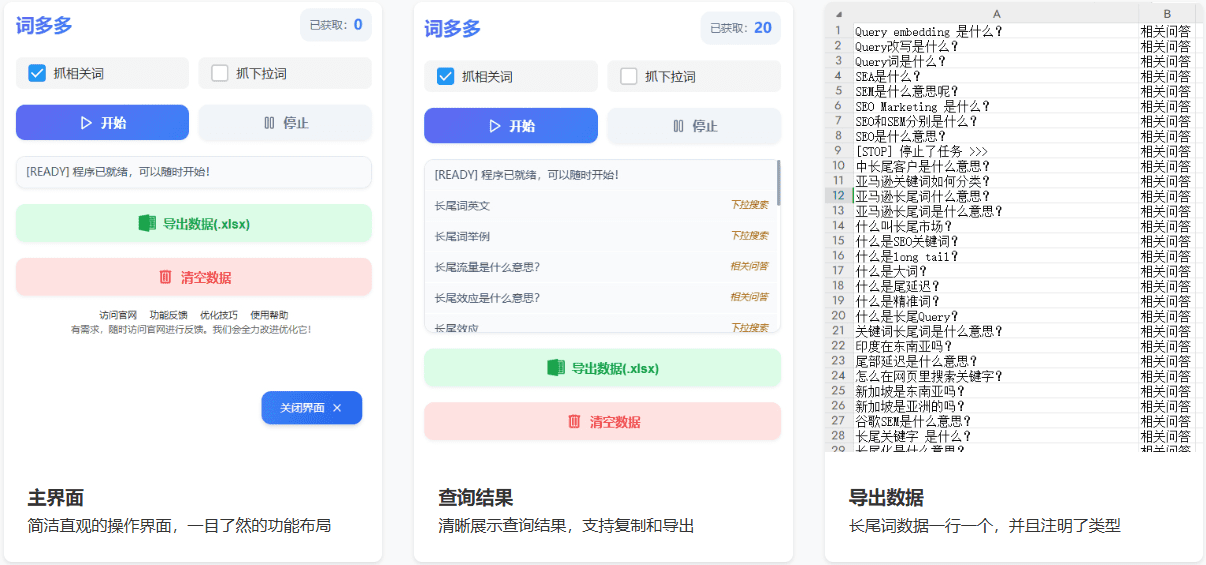The width and height of the screenshot is (1206, 565).
Task: Click 停止 in the query results panel
Action: (694, 126)
